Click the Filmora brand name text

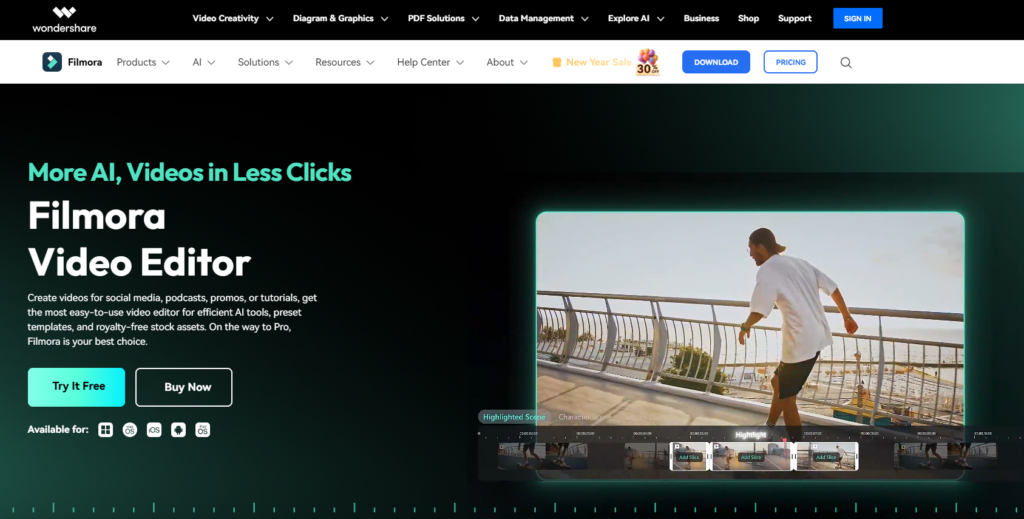(x=85, y=62)
